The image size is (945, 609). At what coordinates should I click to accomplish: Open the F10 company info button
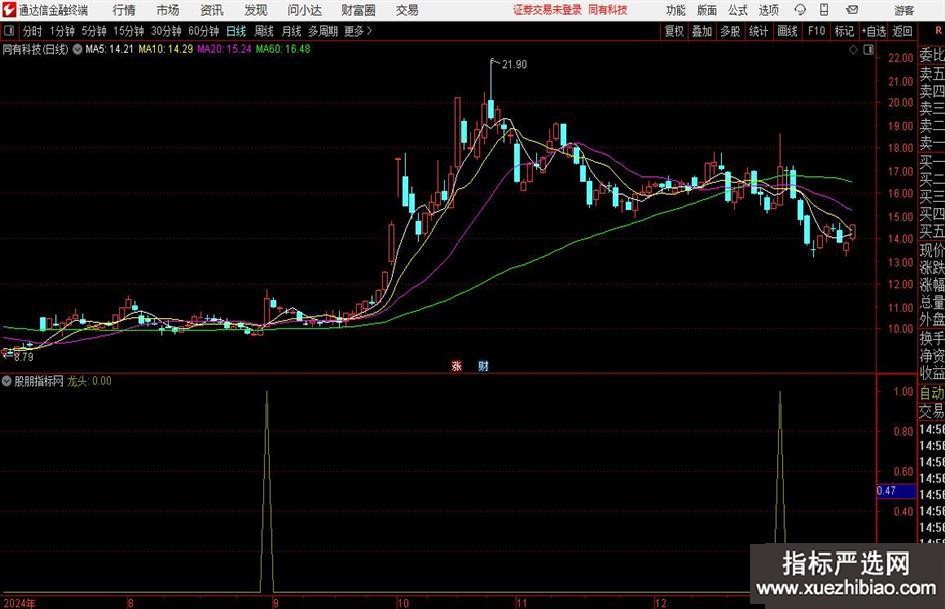pos(816,31)
